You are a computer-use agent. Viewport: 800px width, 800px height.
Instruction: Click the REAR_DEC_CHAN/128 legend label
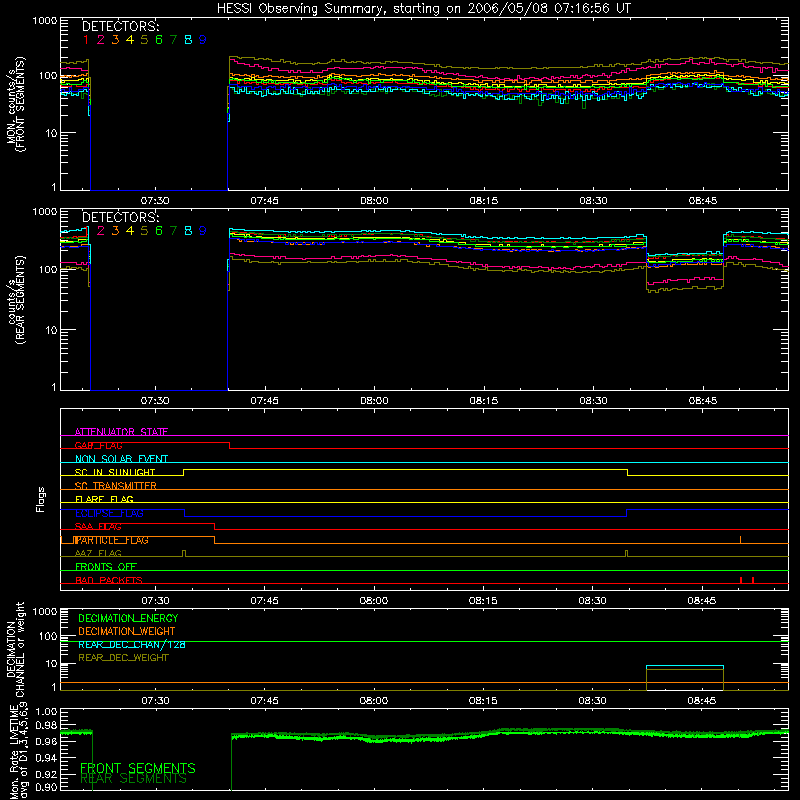point(132,645)
